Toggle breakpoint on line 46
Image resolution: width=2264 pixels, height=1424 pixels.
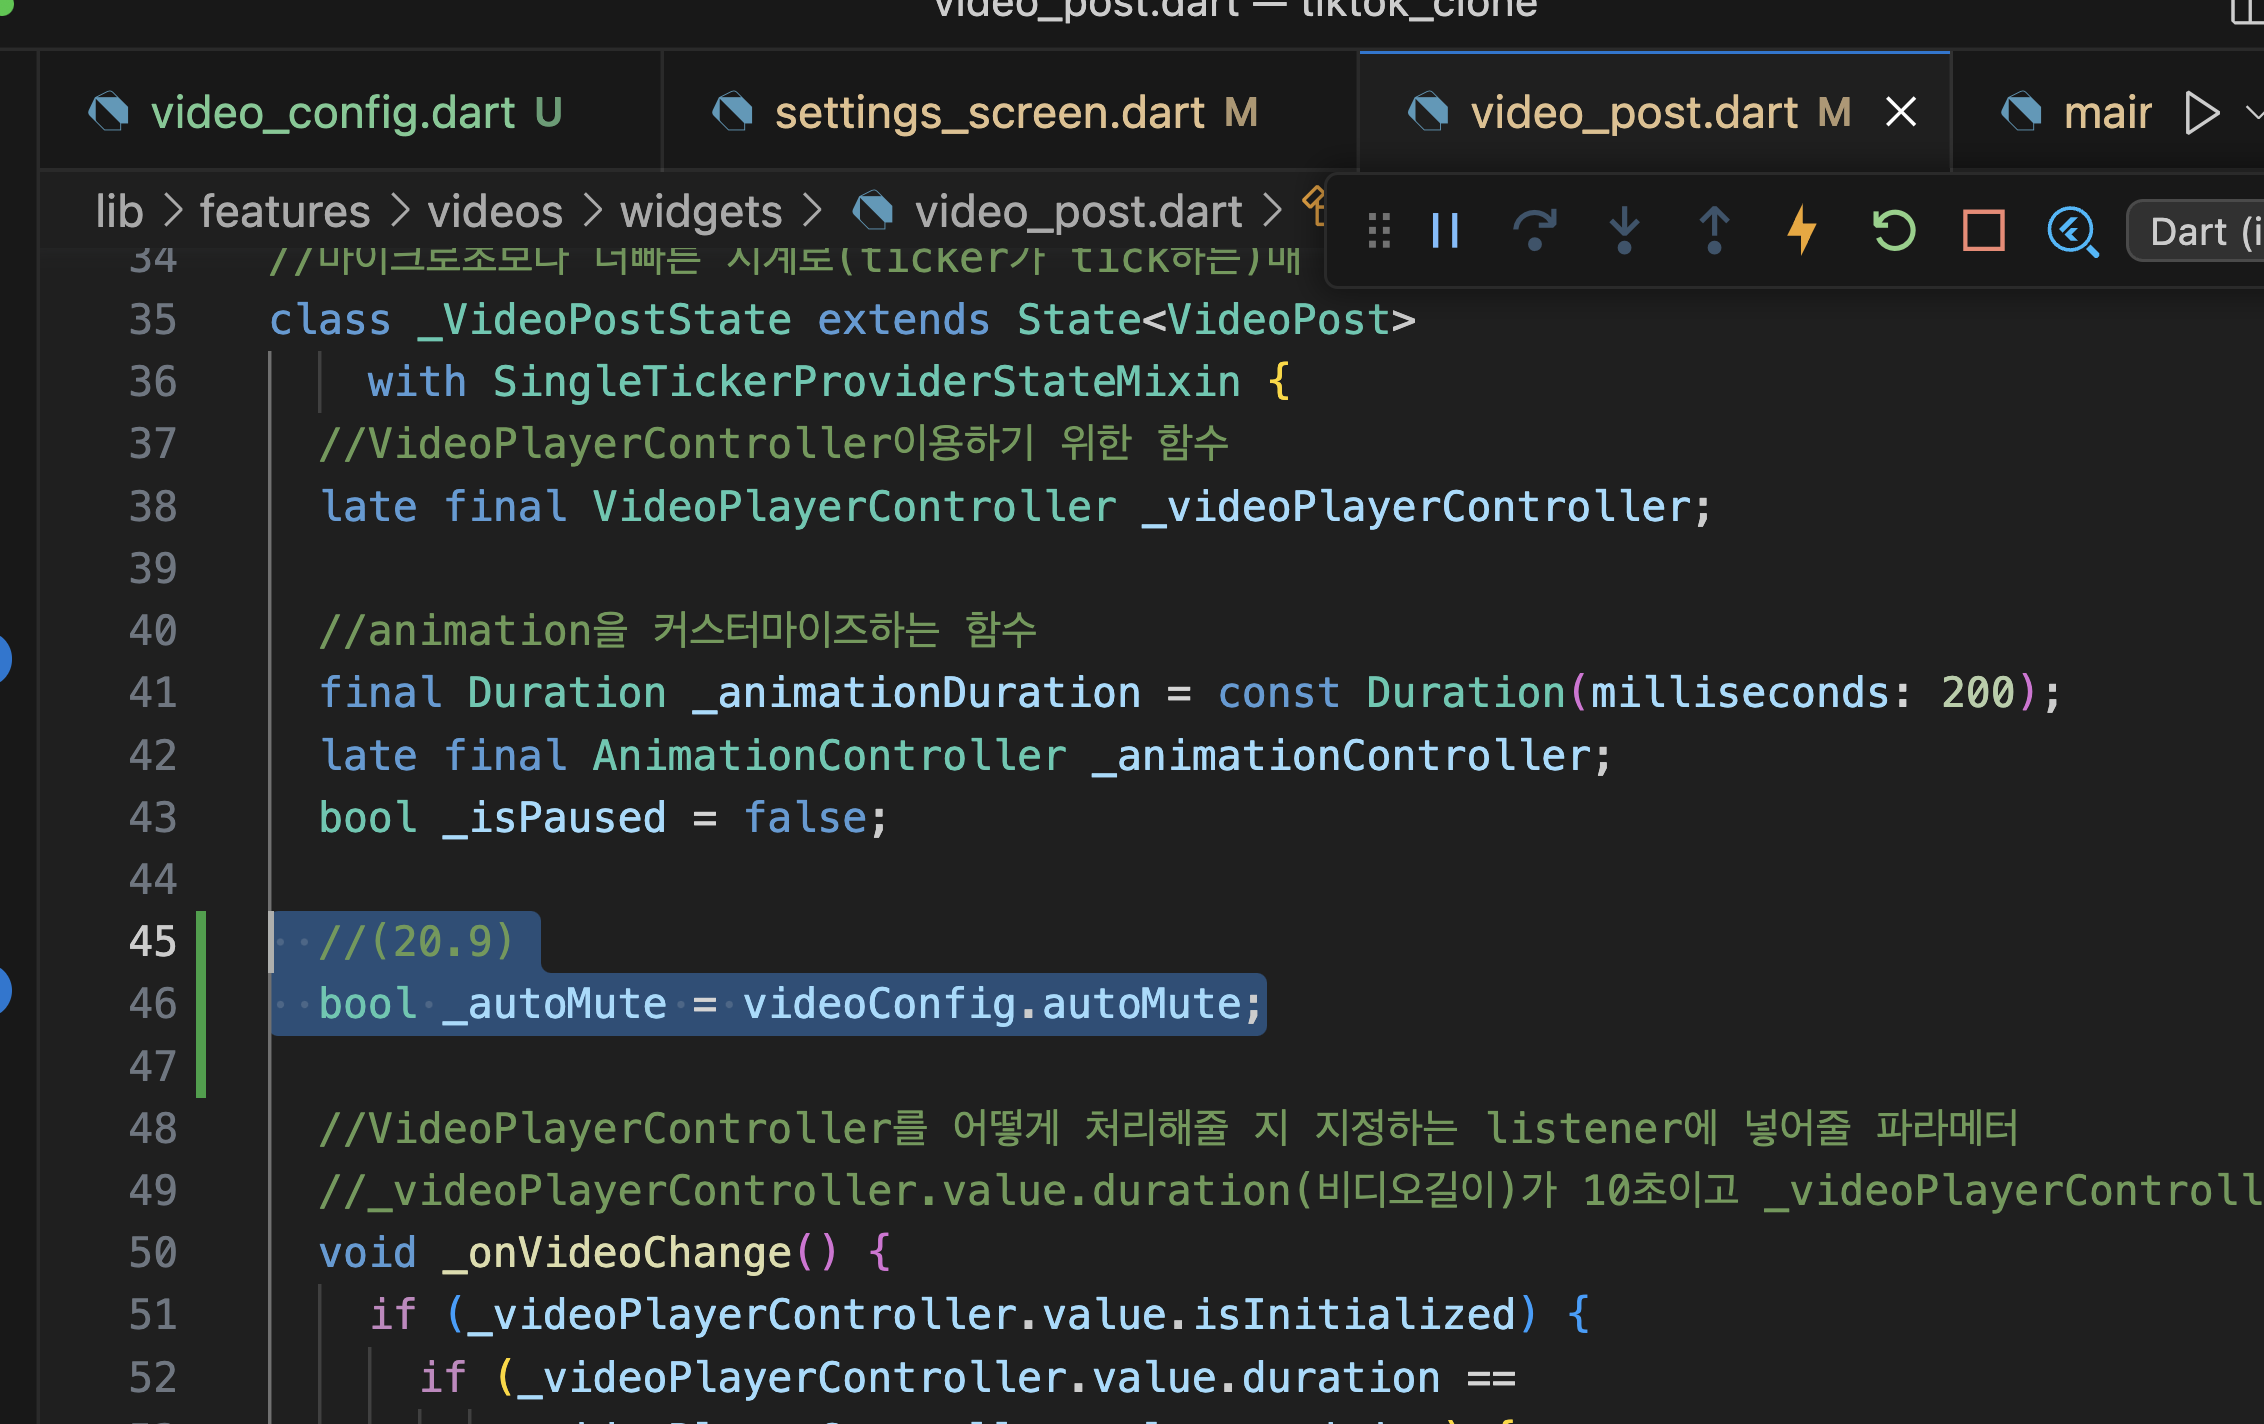[x=4, y=991]
